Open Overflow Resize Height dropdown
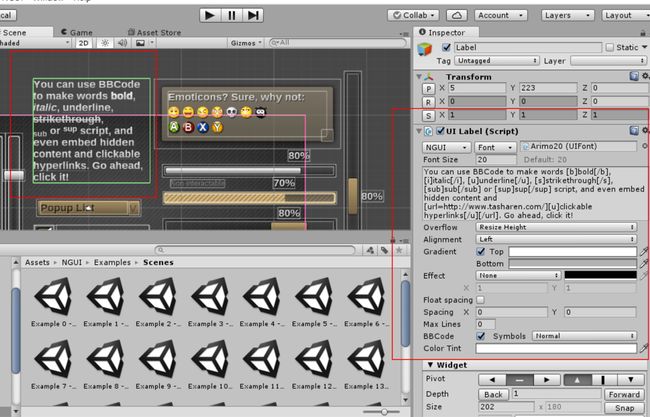Image resolution: width=650 pixels, height=417 pixels. tap(556, 227)
